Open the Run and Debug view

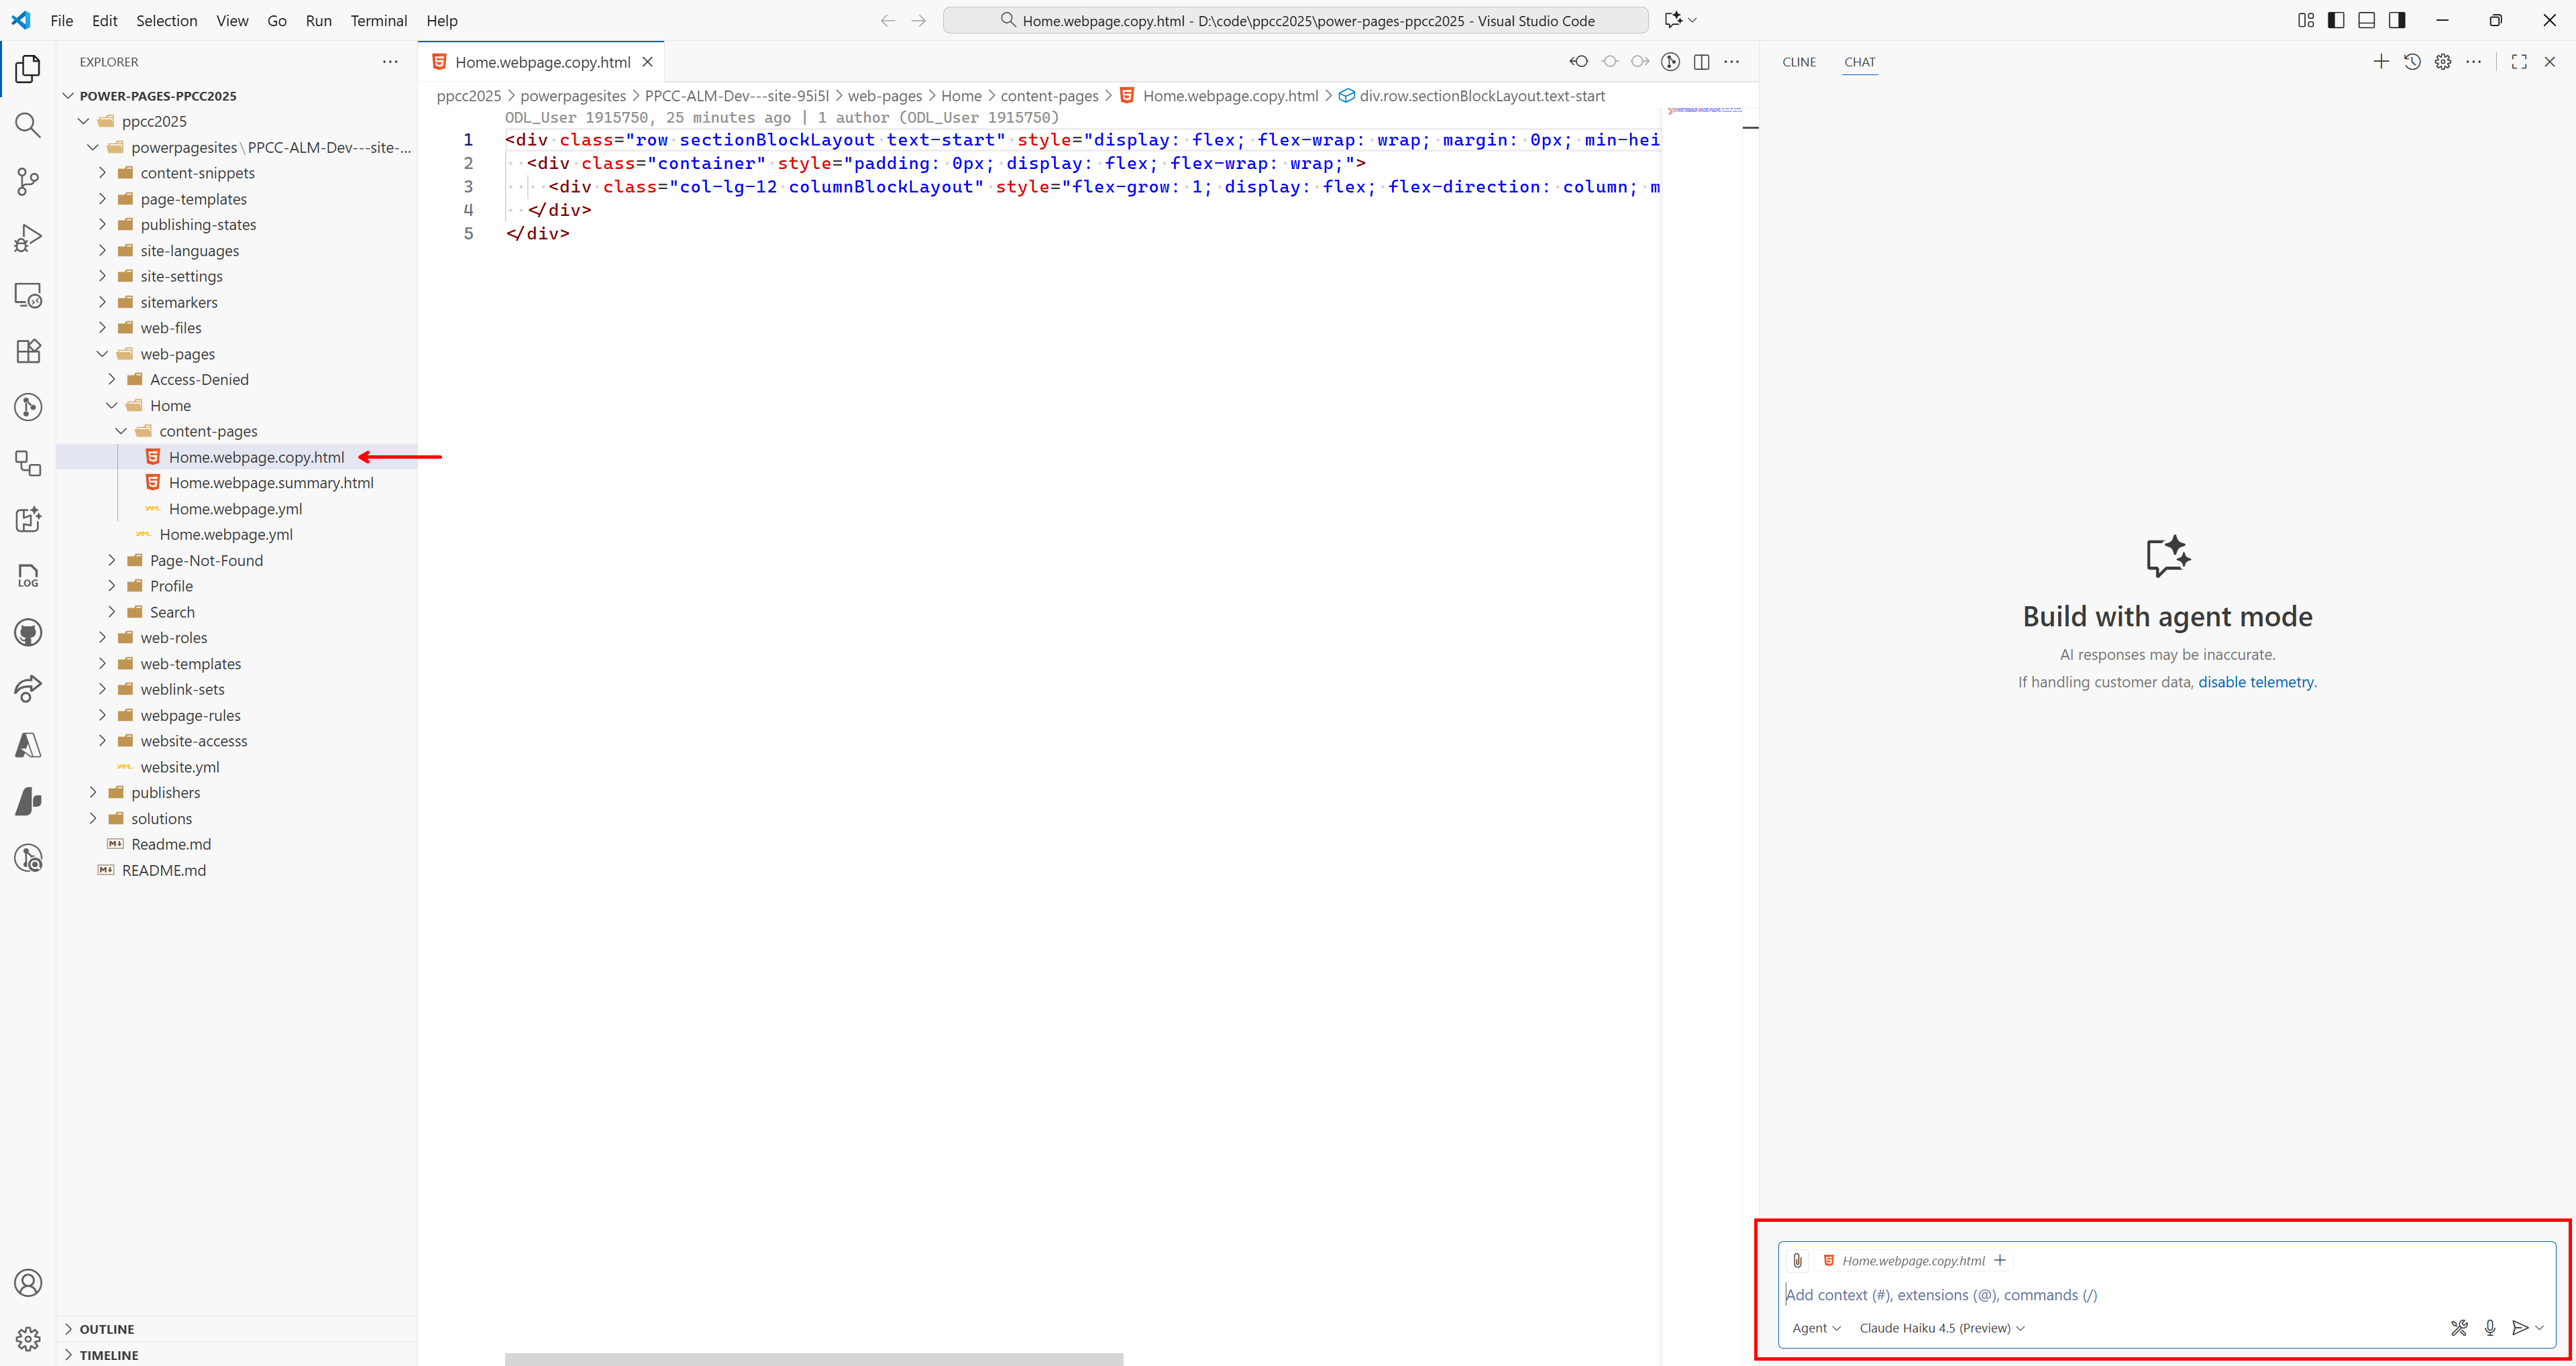click(x=27, y=237)
